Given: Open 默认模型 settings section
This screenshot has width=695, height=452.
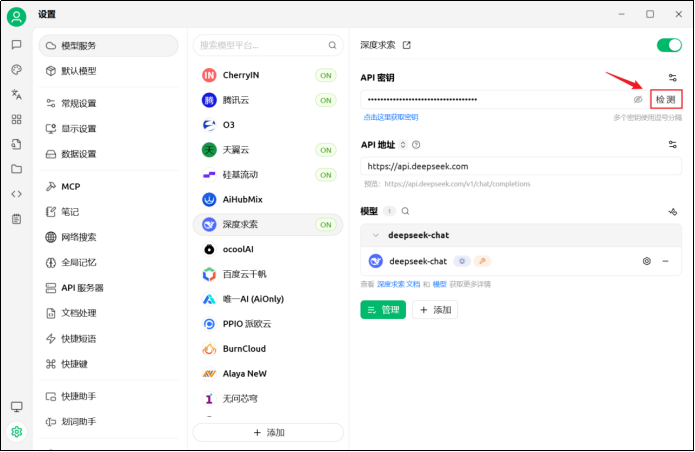Looking at the screenshot, I should pyautogui.click(x=109, y=71).
